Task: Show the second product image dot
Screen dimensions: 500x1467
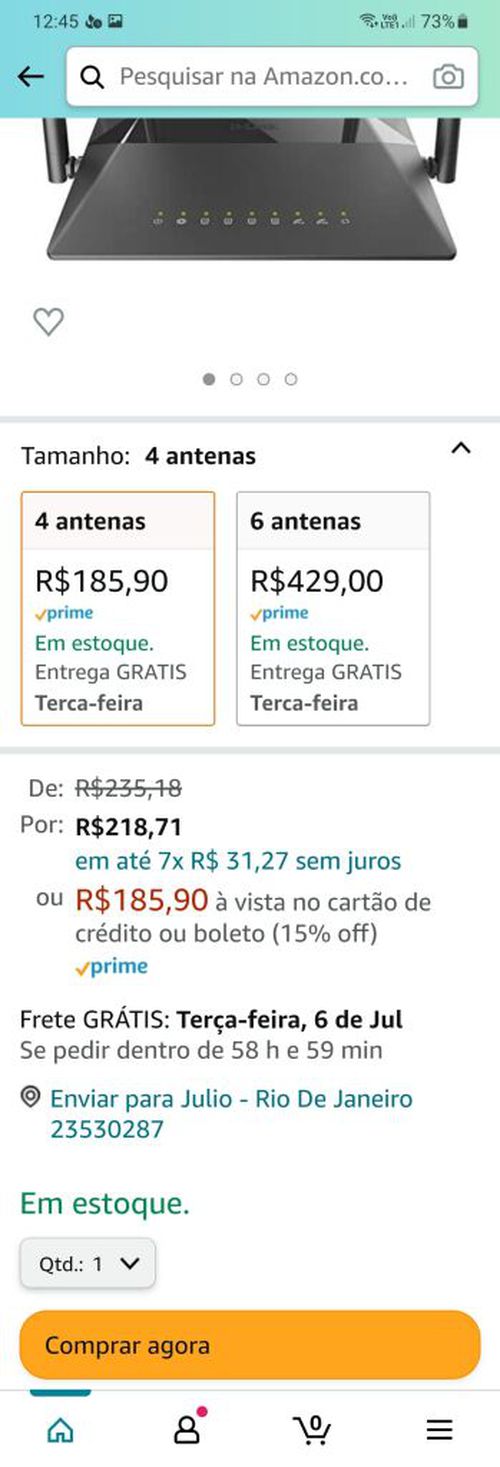Action: coord(236,379)
